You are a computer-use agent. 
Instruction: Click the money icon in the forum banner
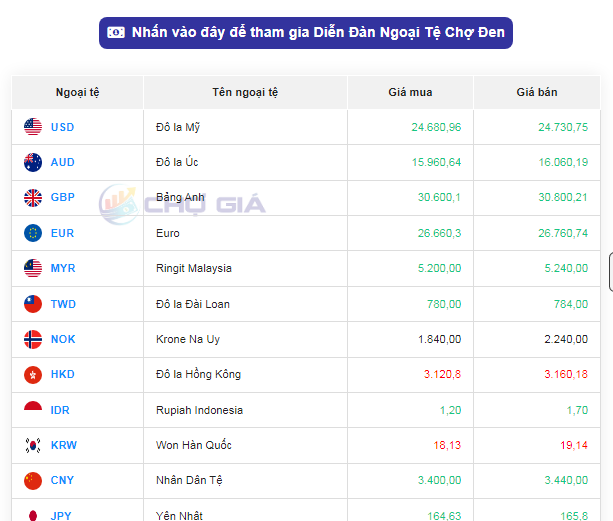(x=116, y=32)
